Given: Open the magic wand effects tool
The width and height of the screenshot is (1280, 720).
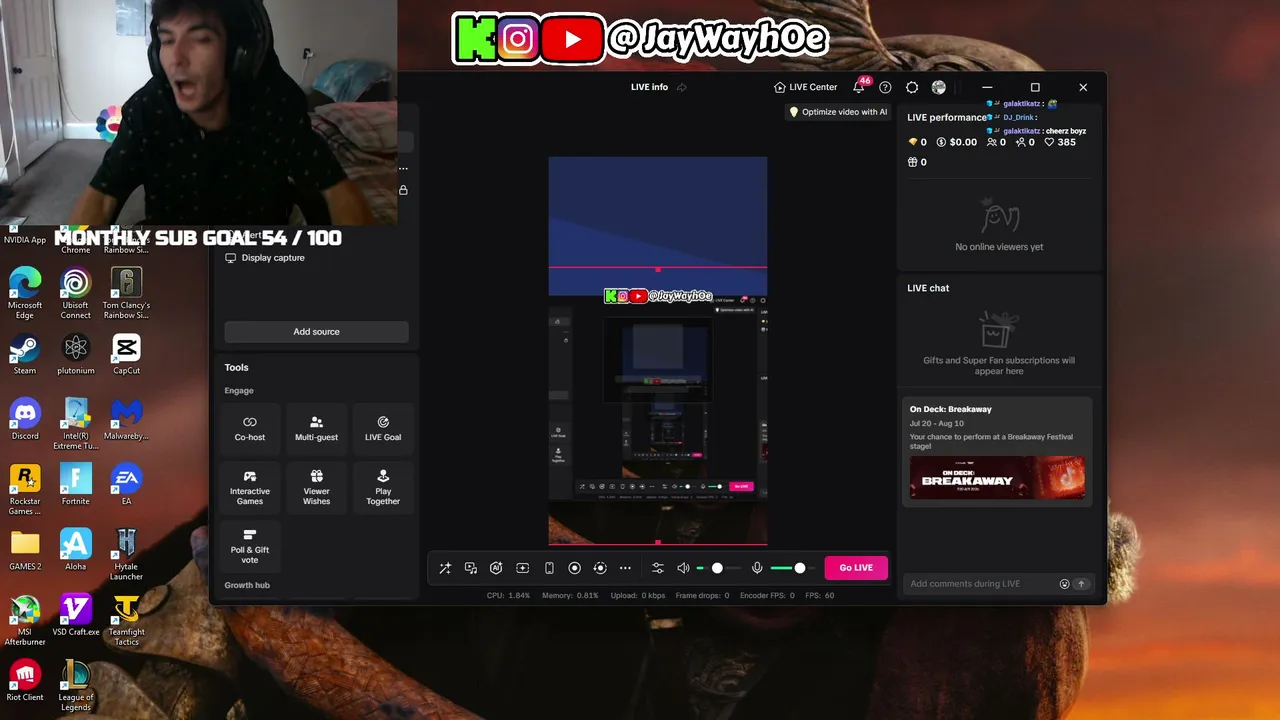Looking at the screenshot, I should [445, 568].
